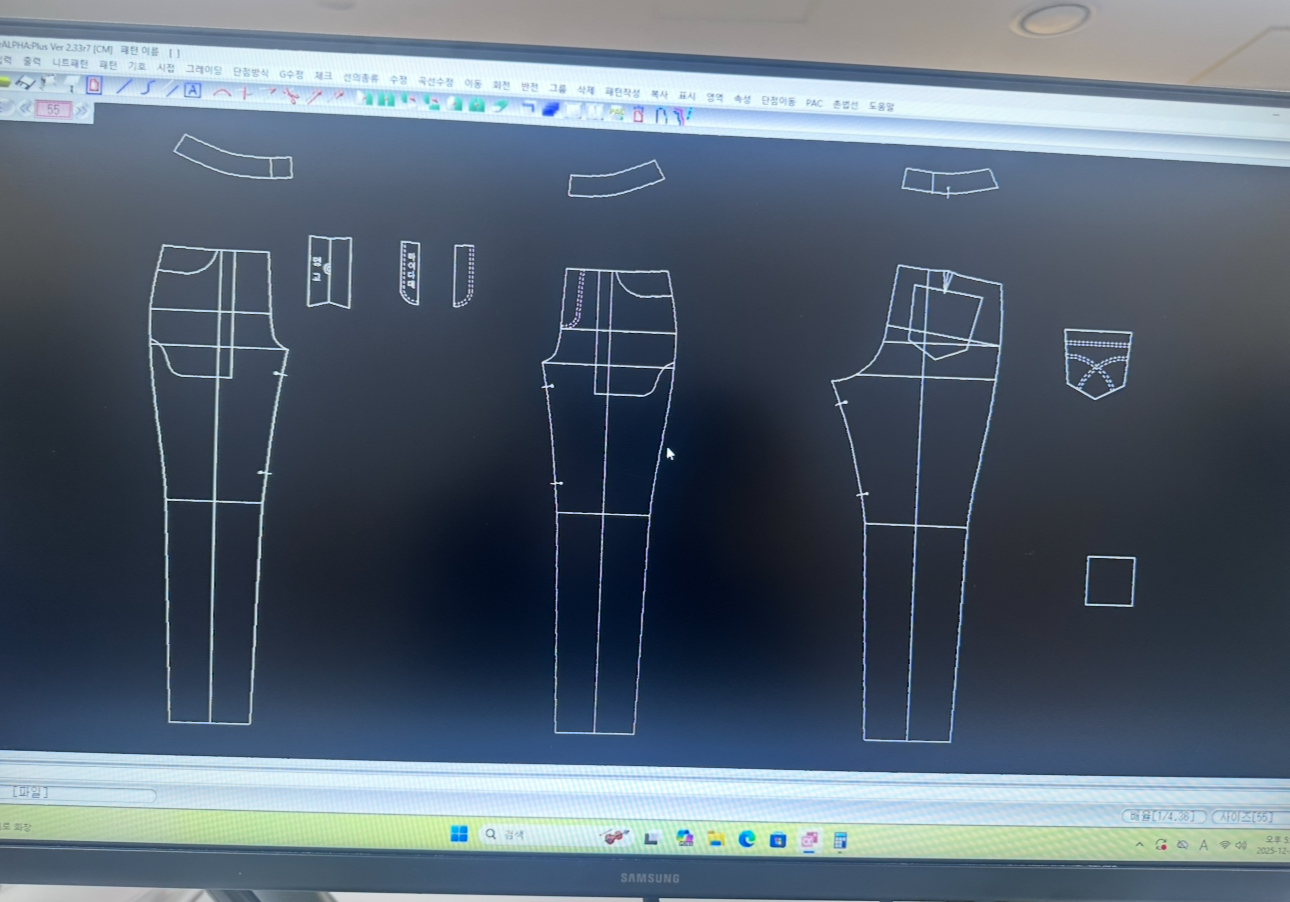
Task: Expand the system tray hidden icons chevron
Action: (1139, 845)
